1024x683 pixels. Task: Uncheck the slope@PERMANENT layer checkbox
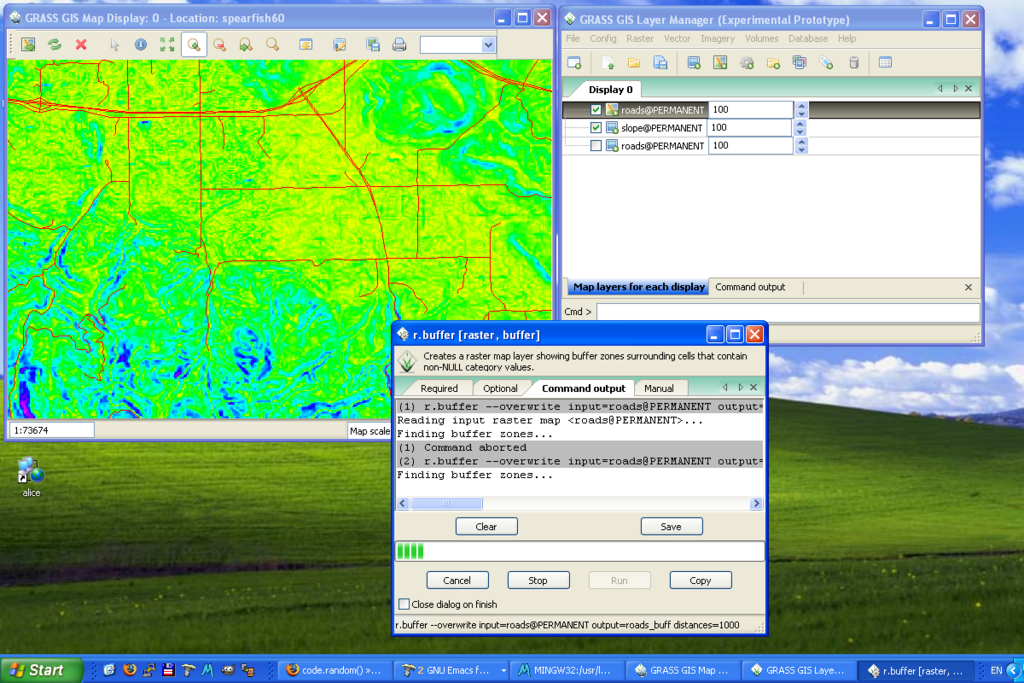click(596, 127)
